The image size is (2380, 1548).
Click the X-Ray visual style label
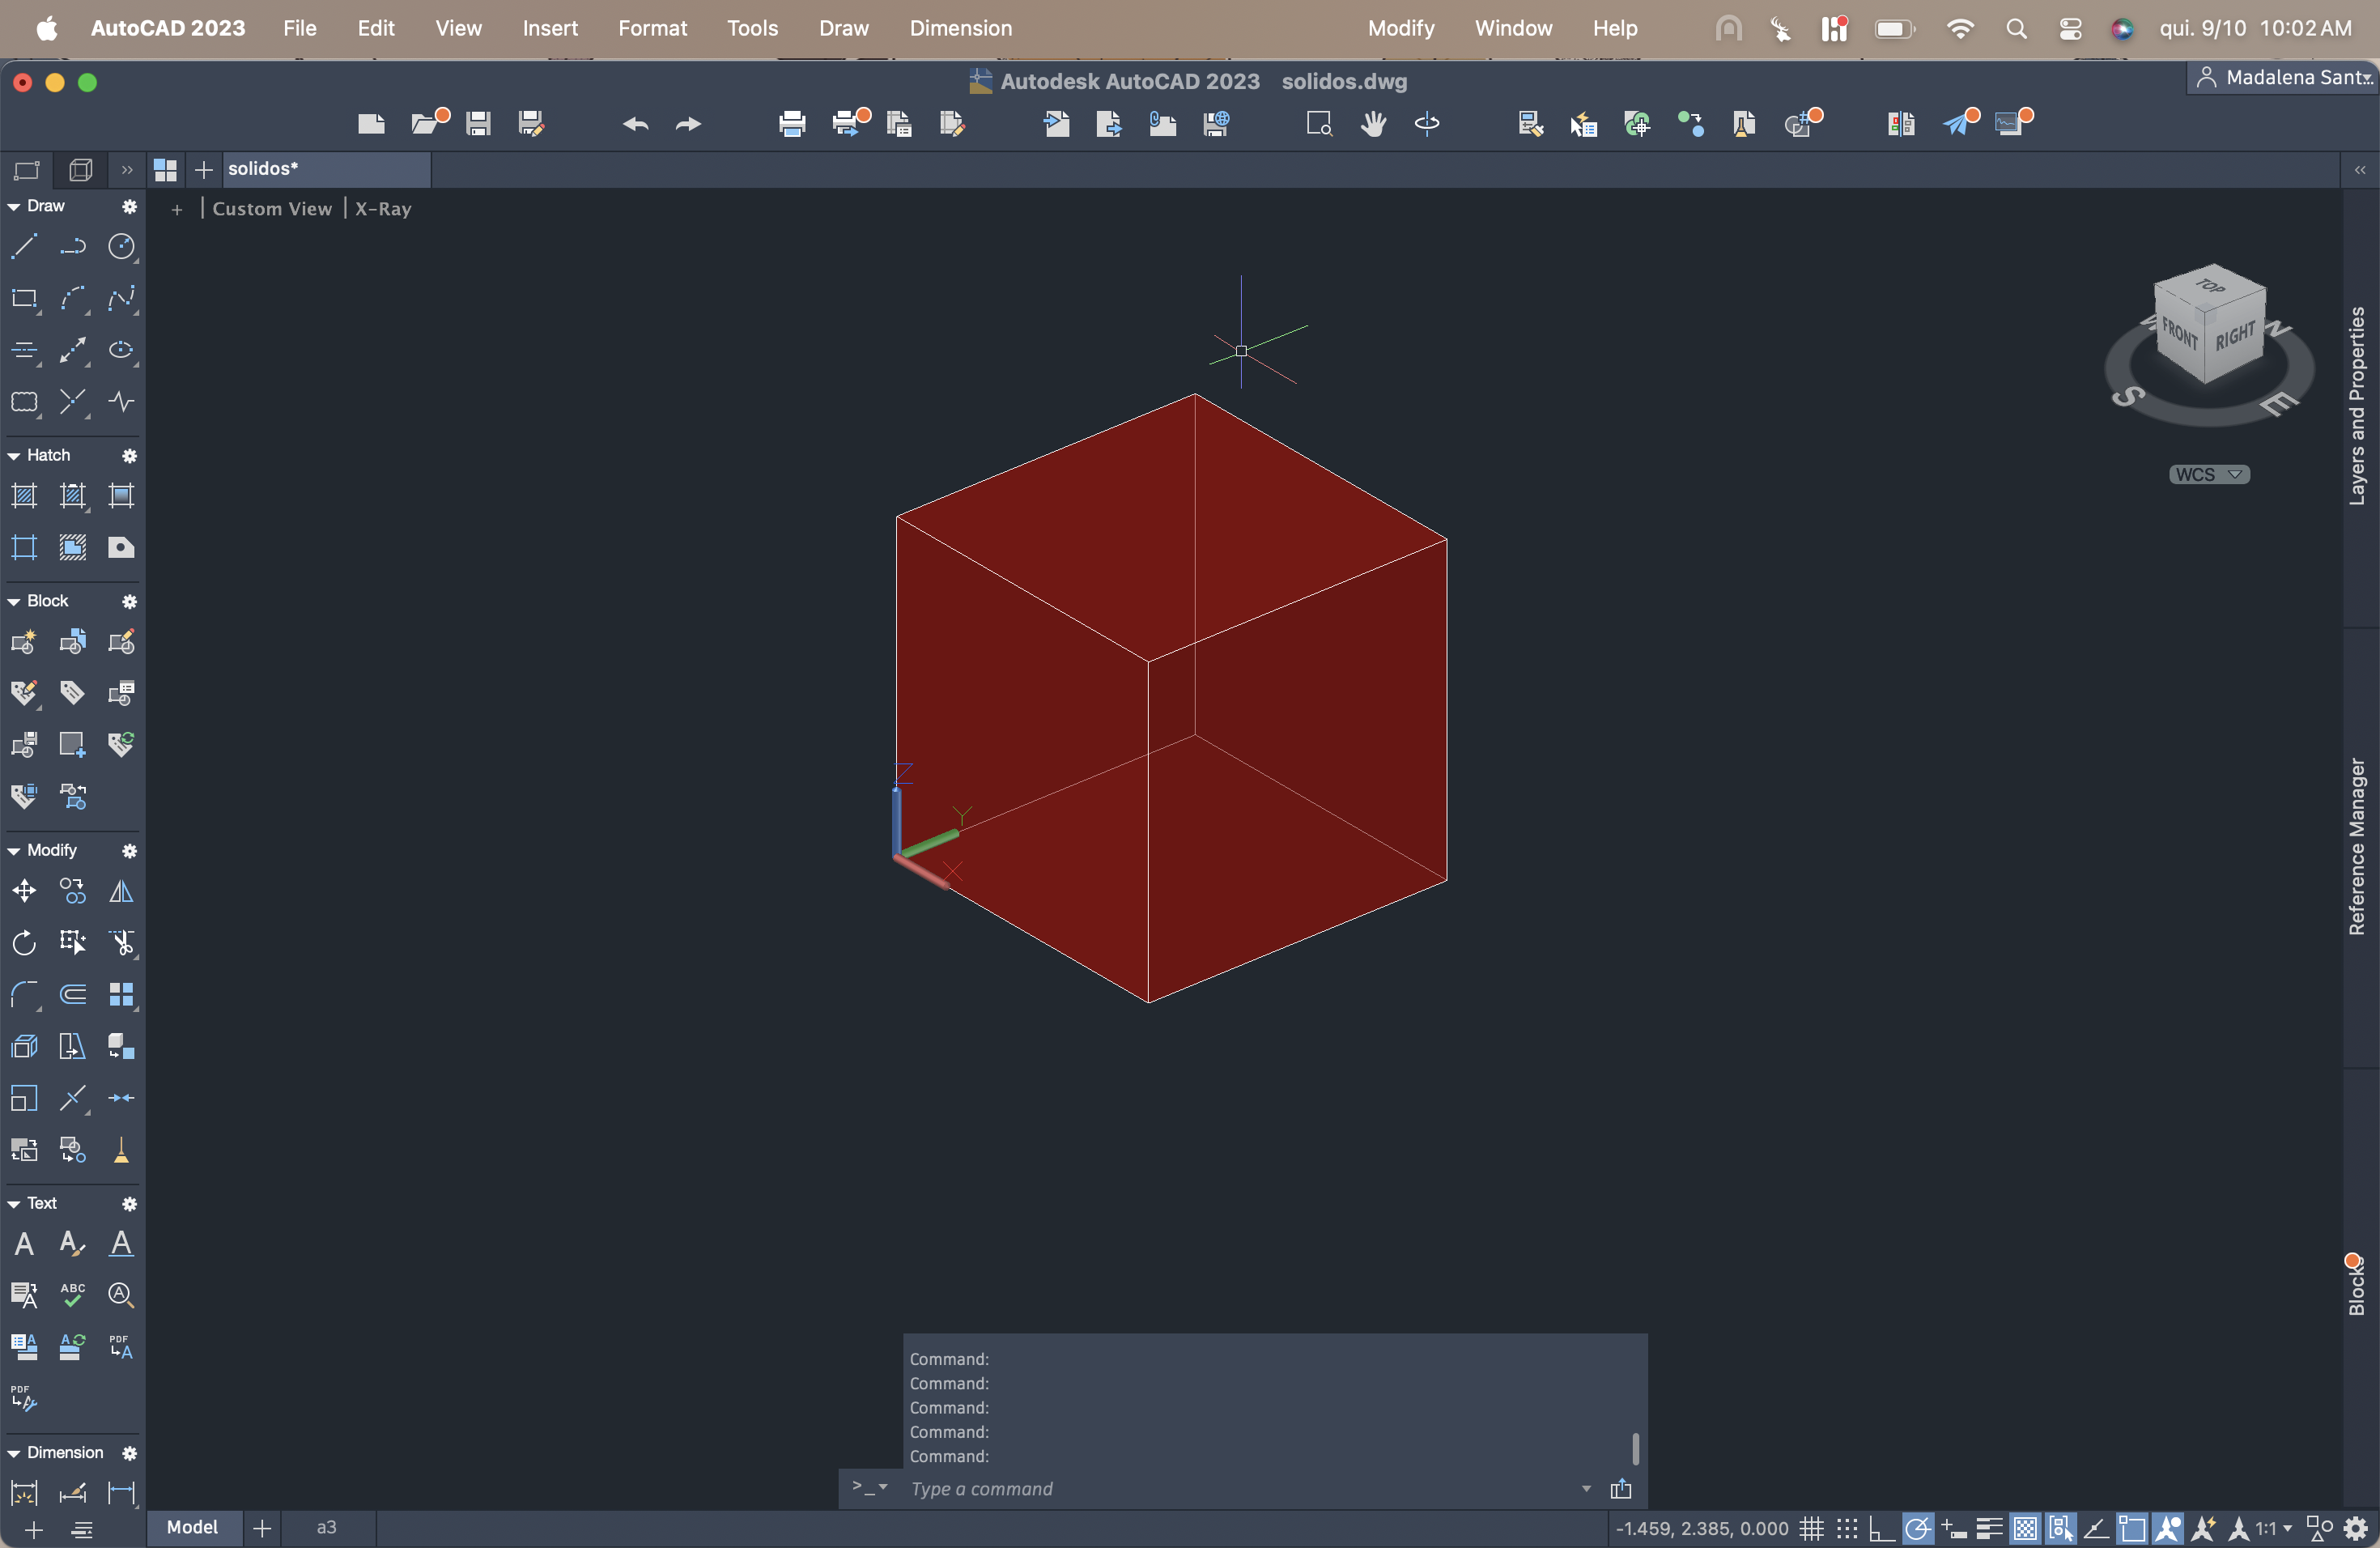(383, 209)
